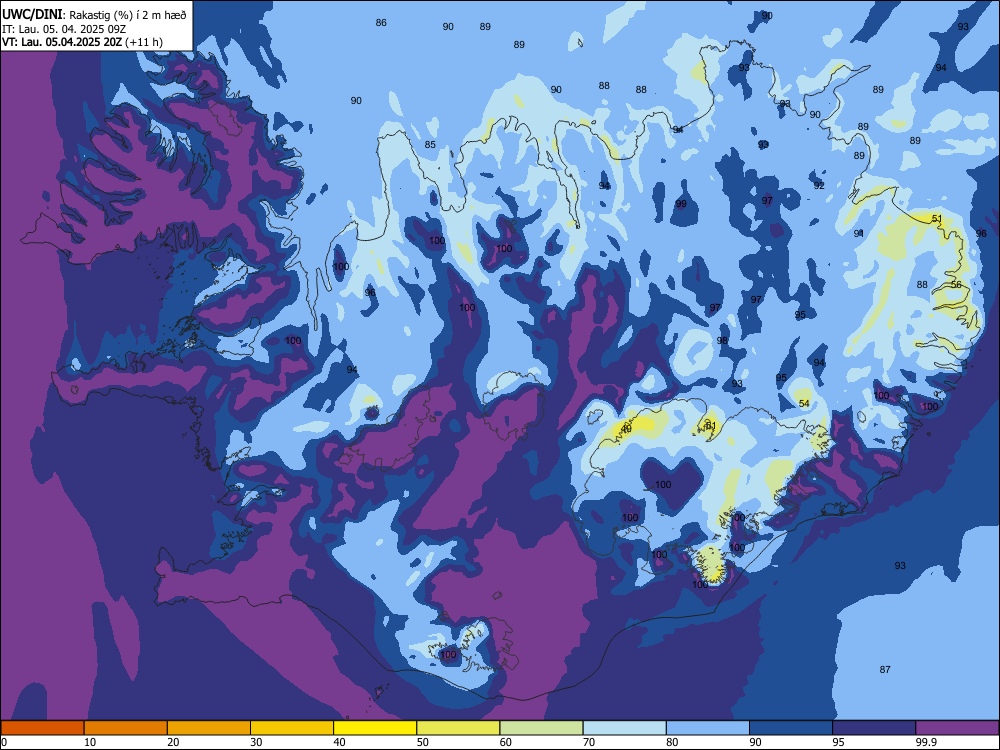The width and height of the screenshot is (1000, 750).
Task: Click the dark orange 0–10 legend swatch
Action: click(42, 728)
